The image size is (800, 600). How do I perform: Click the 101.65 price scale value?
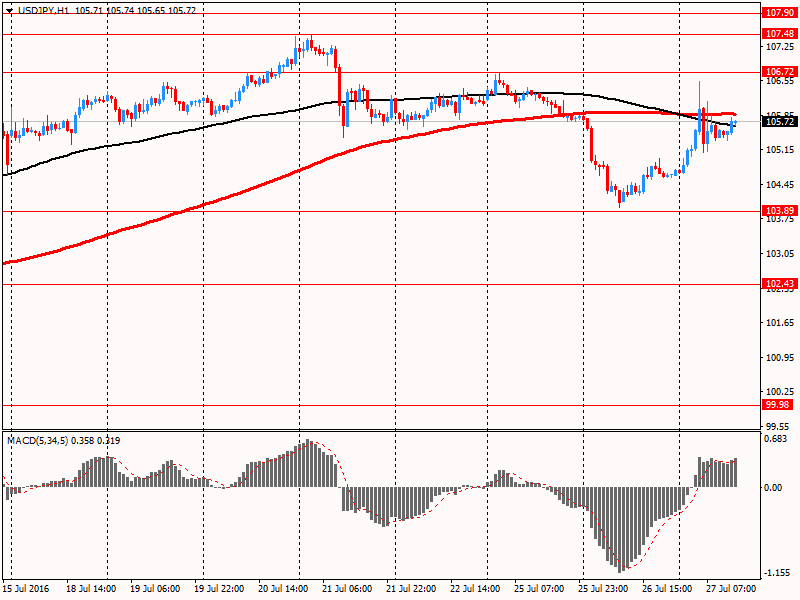pyautogui.click(x=780, y=322)
